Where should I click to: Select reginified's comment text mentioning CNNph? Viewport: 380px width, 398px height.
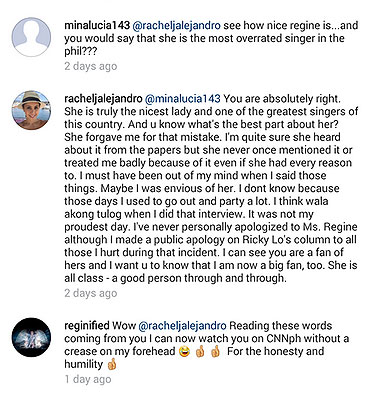(207, 345)
